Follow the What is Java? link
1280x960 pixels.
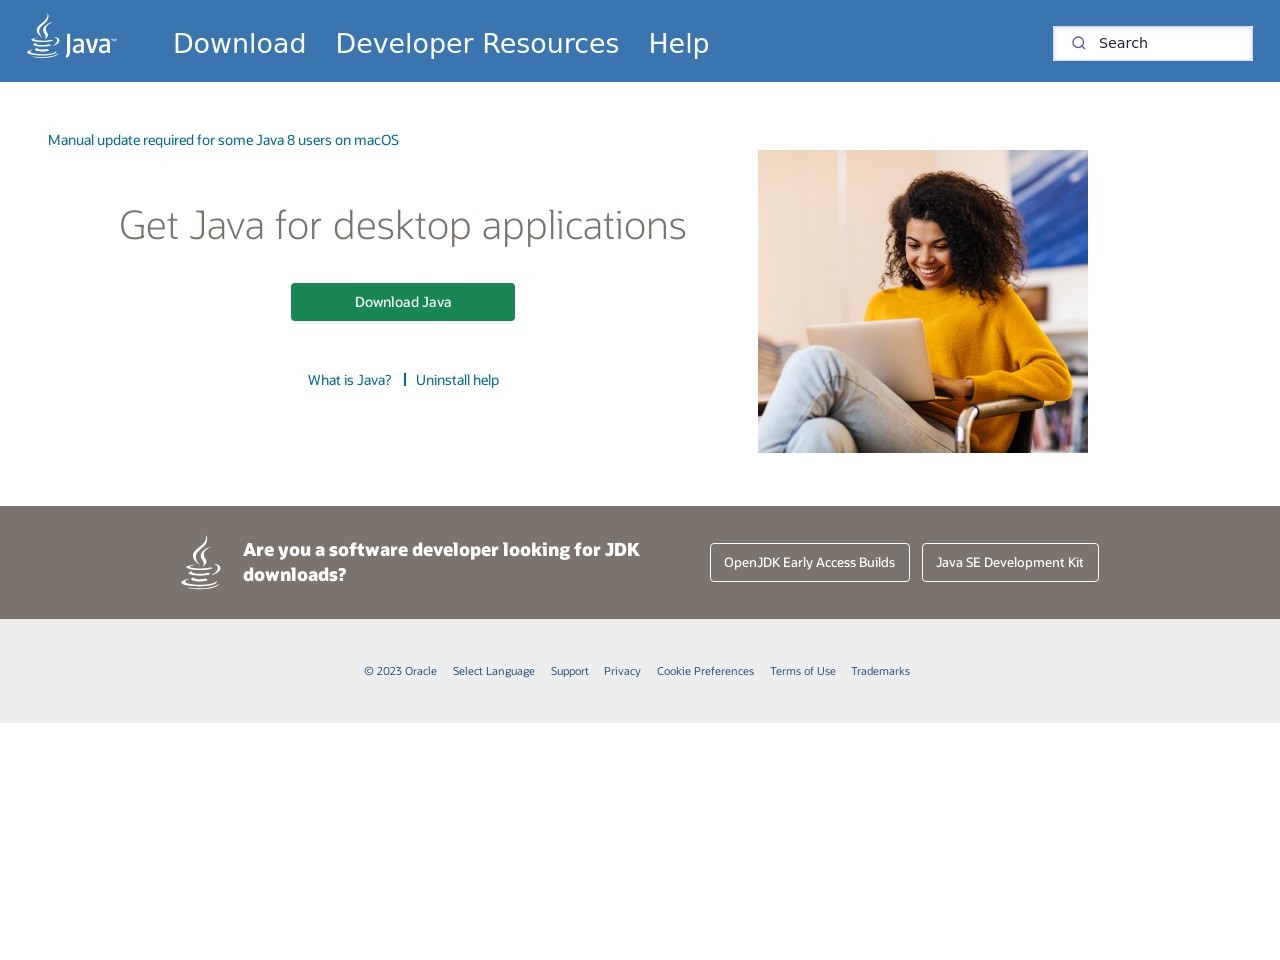pyautogui.click(x=349, y=380)
